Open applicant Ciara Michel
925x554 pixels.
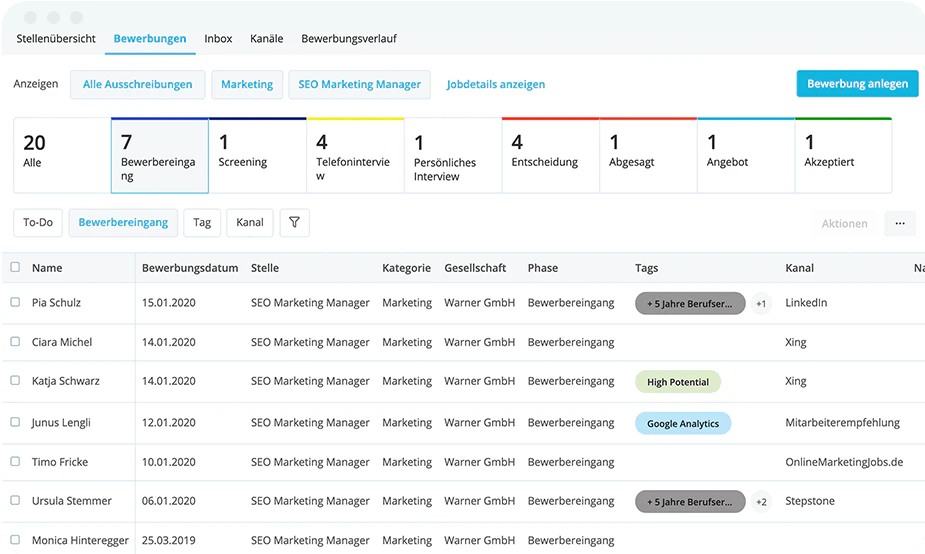click(x=62, y=342)
